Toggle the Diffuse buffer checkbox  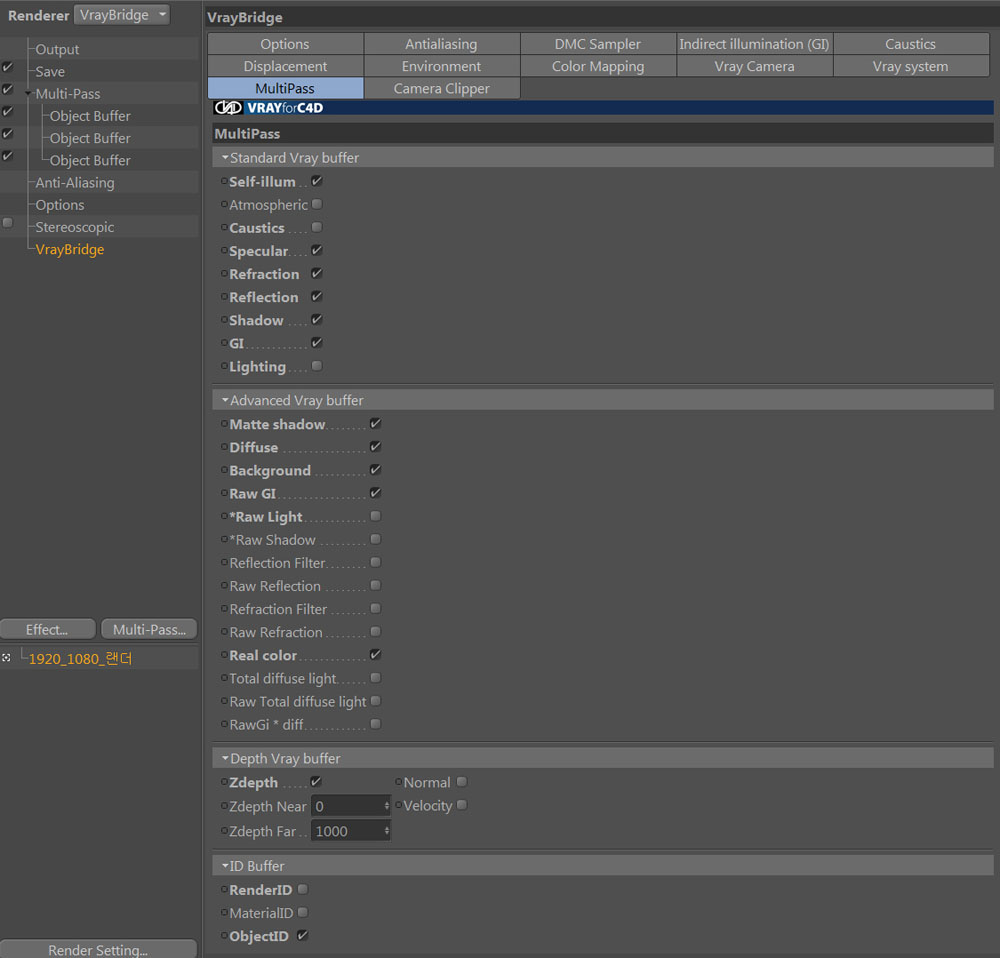[x=376, y=446]
